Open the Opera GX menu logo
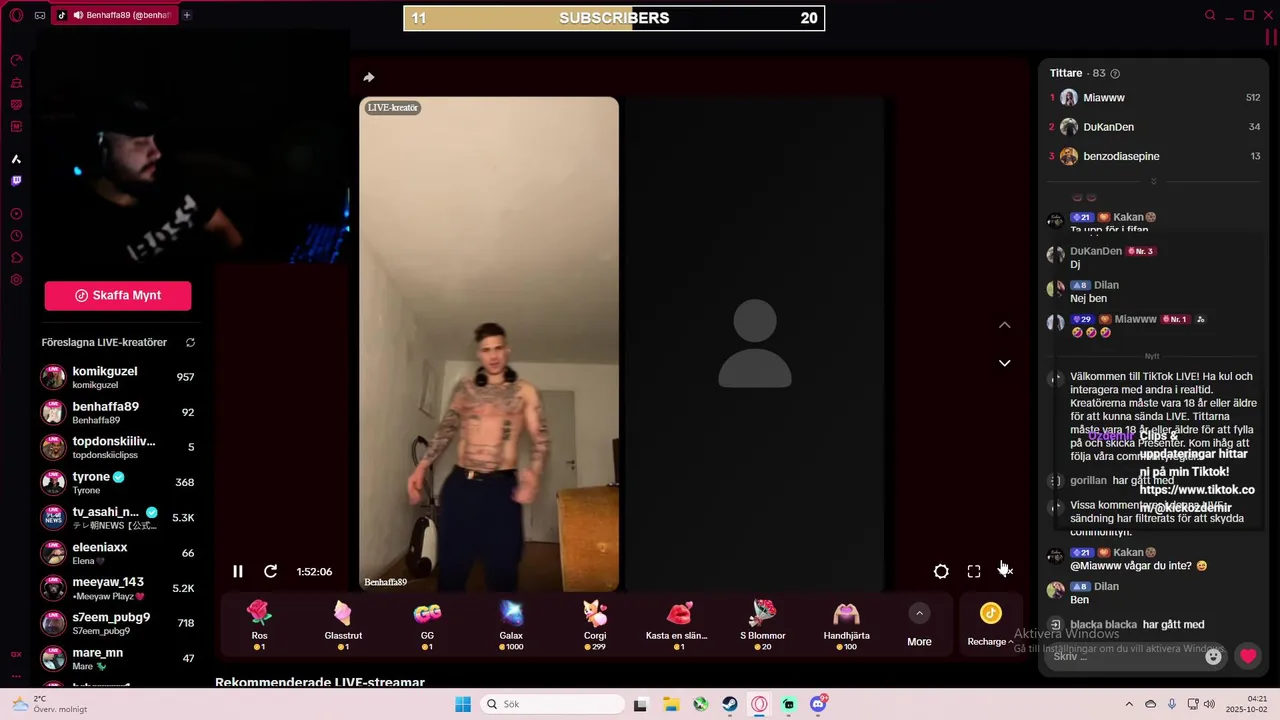 [16, 15]
